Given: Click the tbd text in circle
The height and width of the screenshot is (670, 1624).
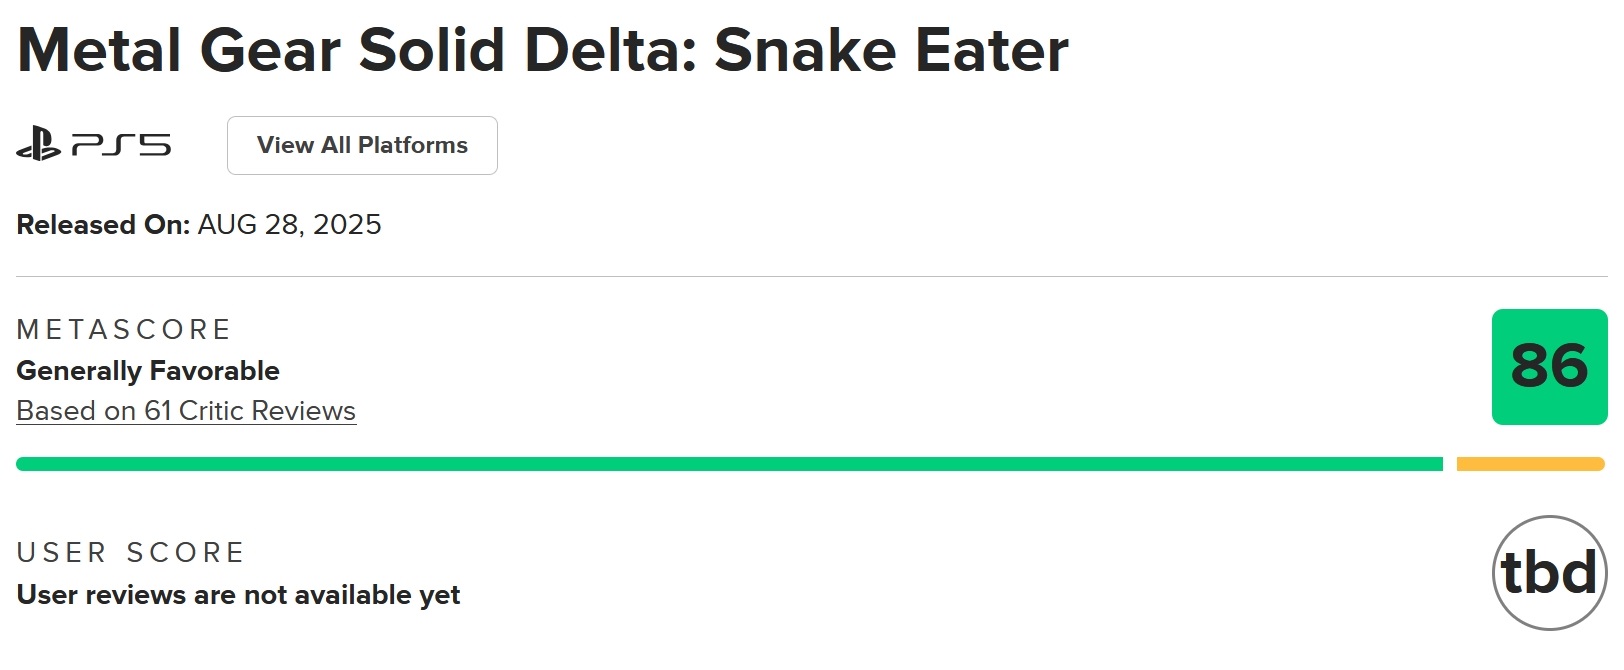Looking at the screenshot, I should pos(1549,573).
